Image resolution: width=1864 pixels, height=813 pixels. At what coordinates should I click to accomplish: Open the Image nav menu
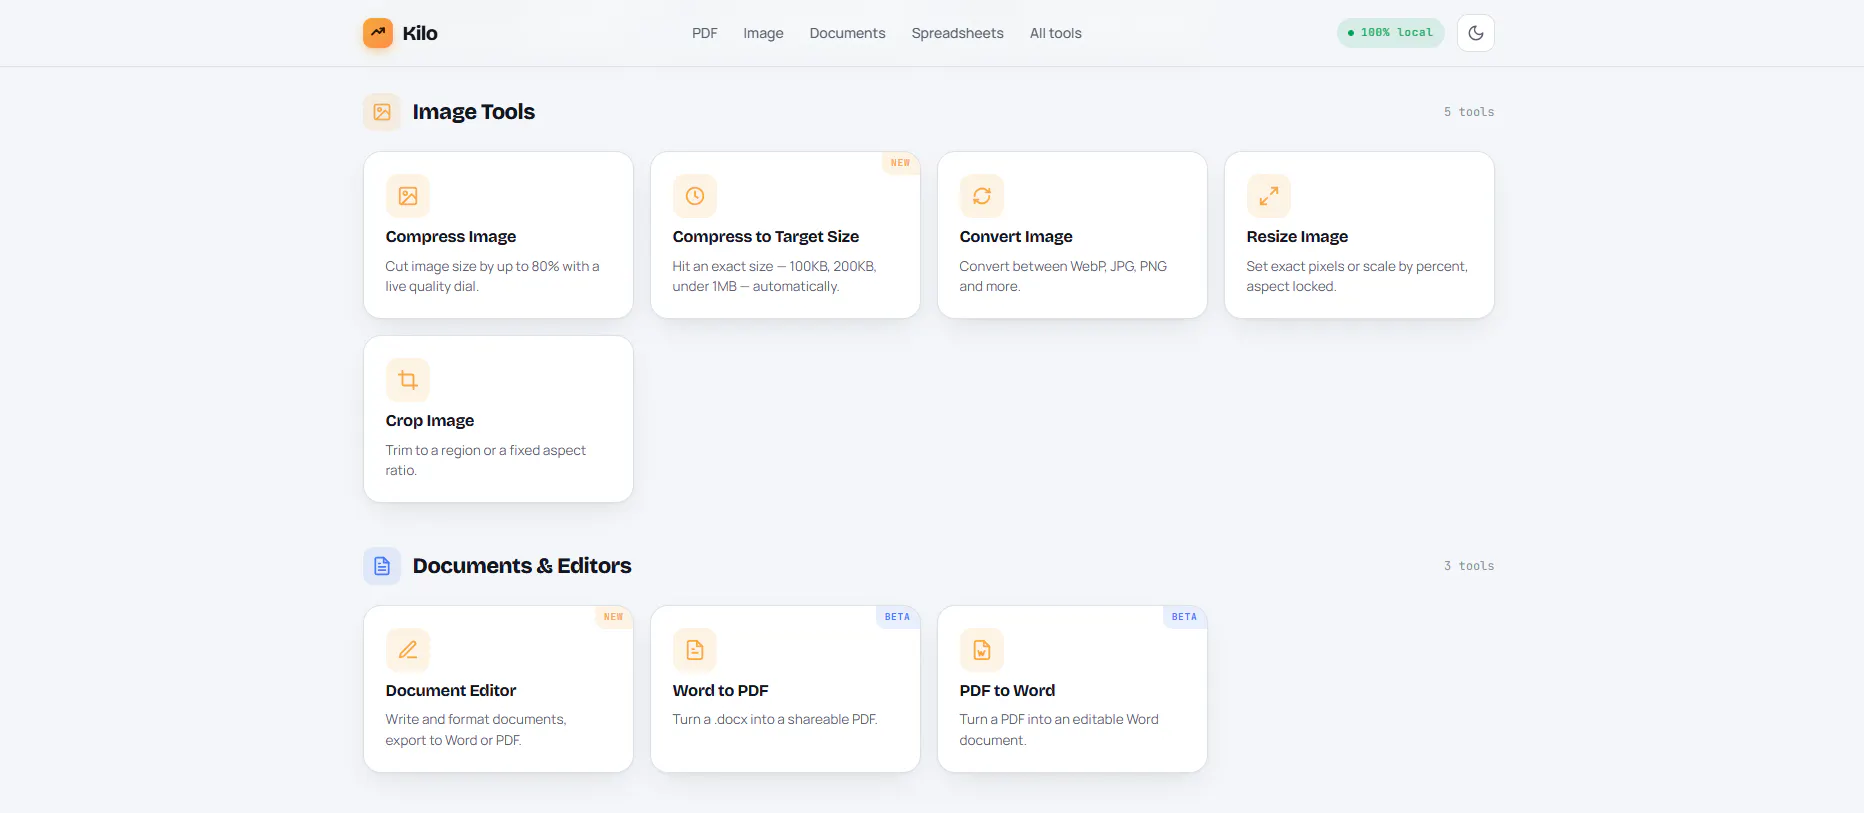coord(763,33)
